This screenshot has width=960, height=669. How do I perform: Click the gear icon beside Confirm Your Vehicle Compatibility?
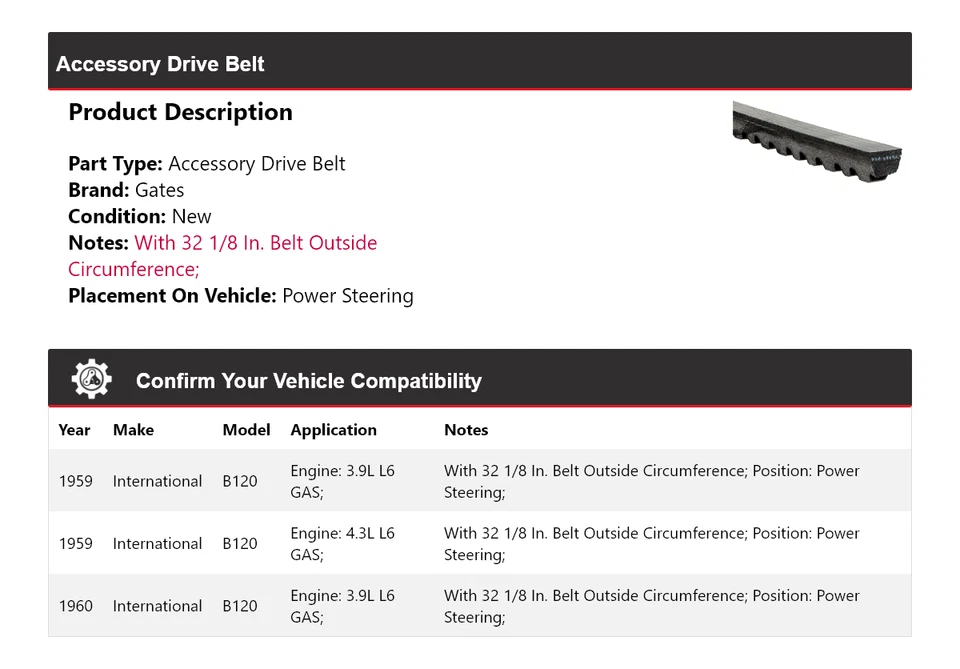[91, 380]
